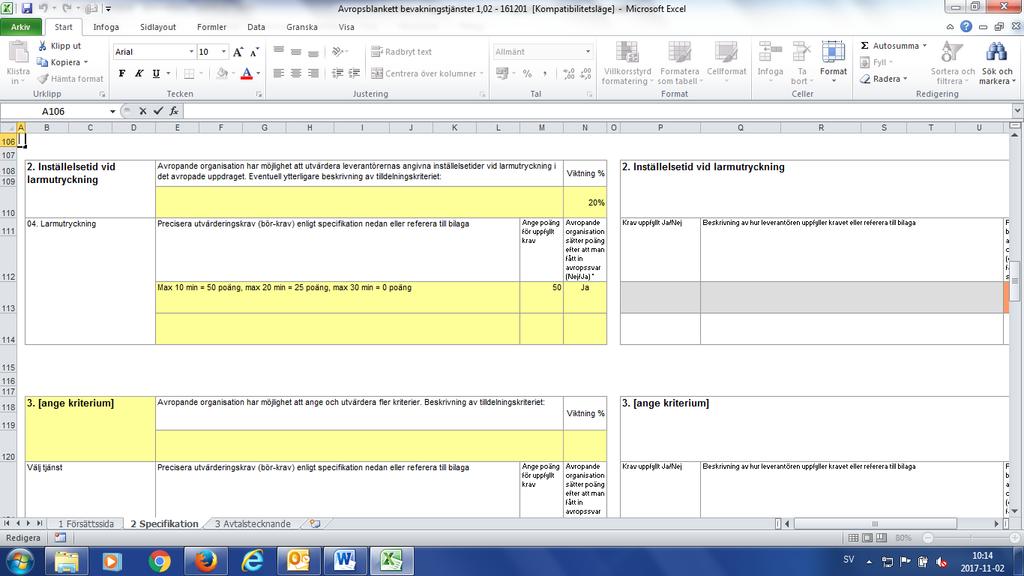Click Klipp ut (Cut) scissors icon
The height and width of the screenshot is (576, 1024).
(42, 46)
